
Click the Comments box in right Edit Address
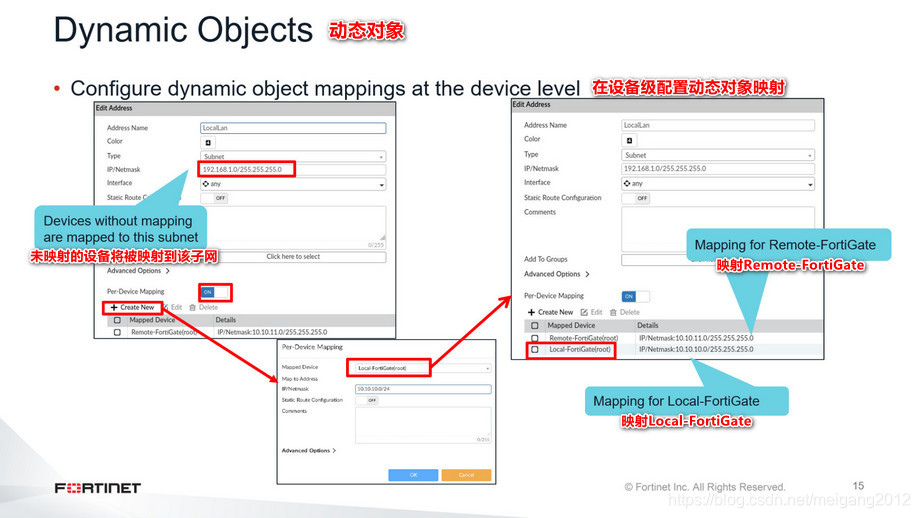tap(718, 229)
